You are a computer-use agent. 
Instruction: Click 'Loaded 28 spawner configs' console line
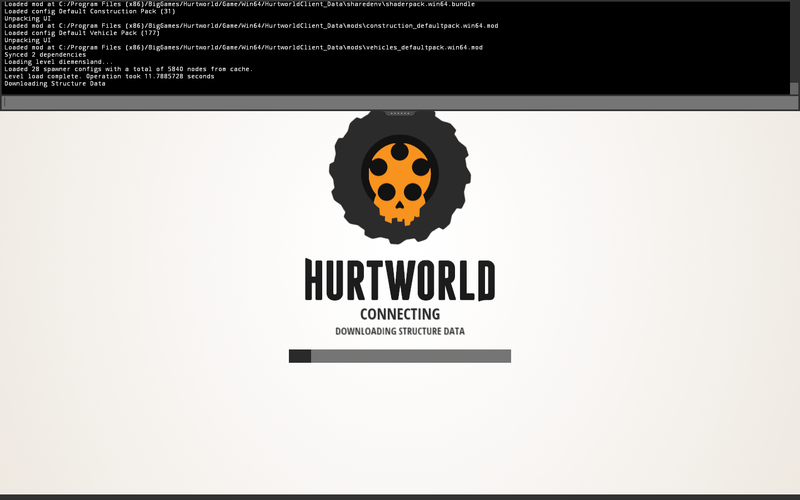click(x=129, y=69)
